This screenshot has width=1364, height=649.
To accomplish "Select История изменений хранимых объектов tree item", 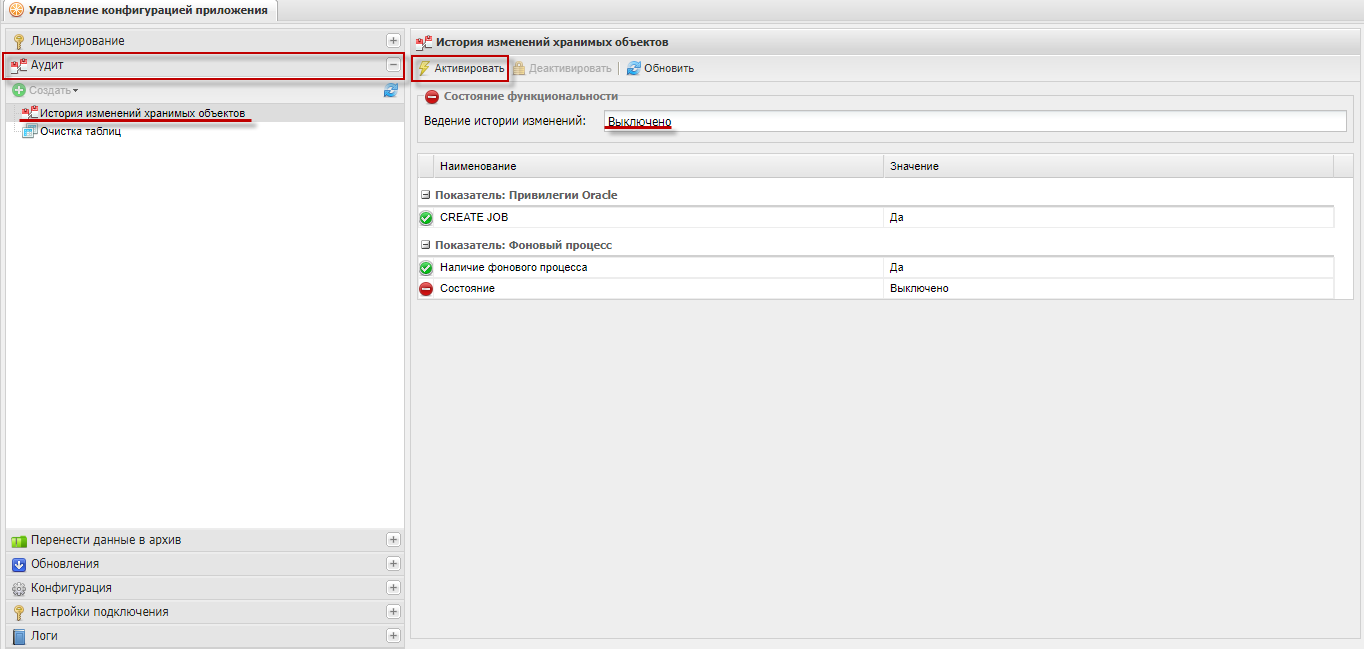I will [x=142, y=114].
